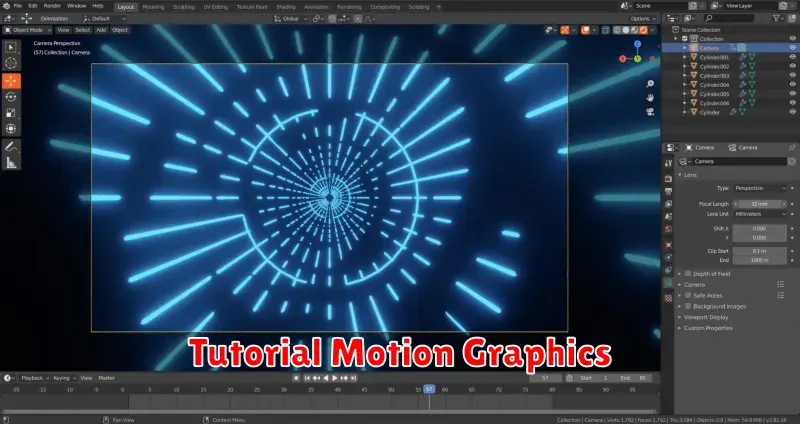
Task: Enable Depth of Field checkbox
Action: [x=688, y=274]
